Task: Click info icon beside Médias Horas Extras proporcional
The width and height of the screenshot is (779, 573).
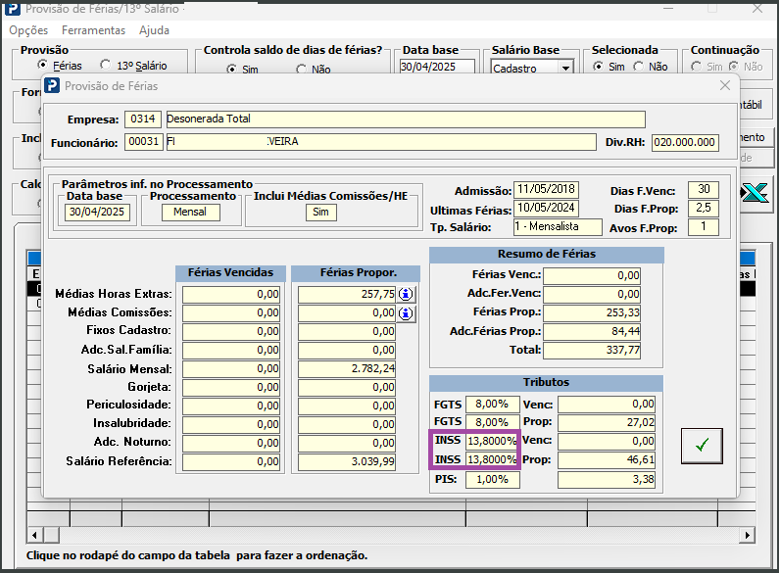Action: point(406,294)
